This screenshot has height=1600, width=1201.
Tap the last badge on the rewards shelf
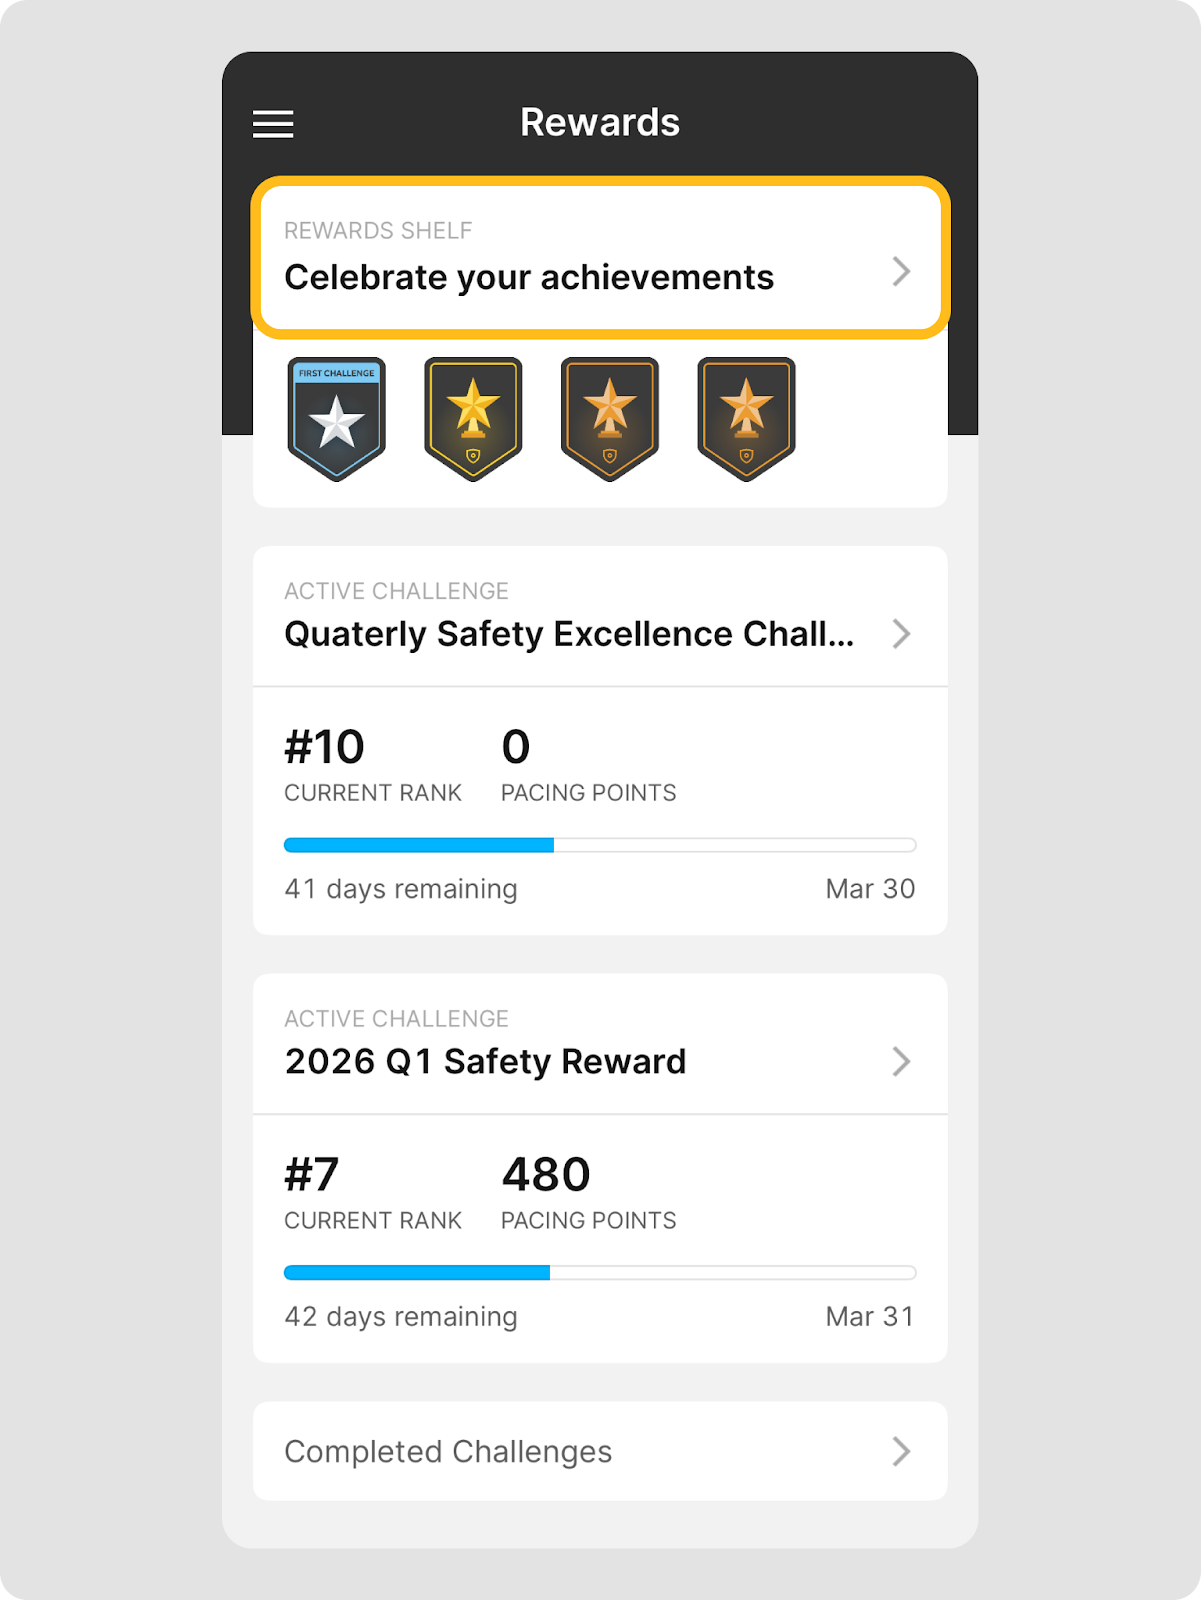pos(746,418)
